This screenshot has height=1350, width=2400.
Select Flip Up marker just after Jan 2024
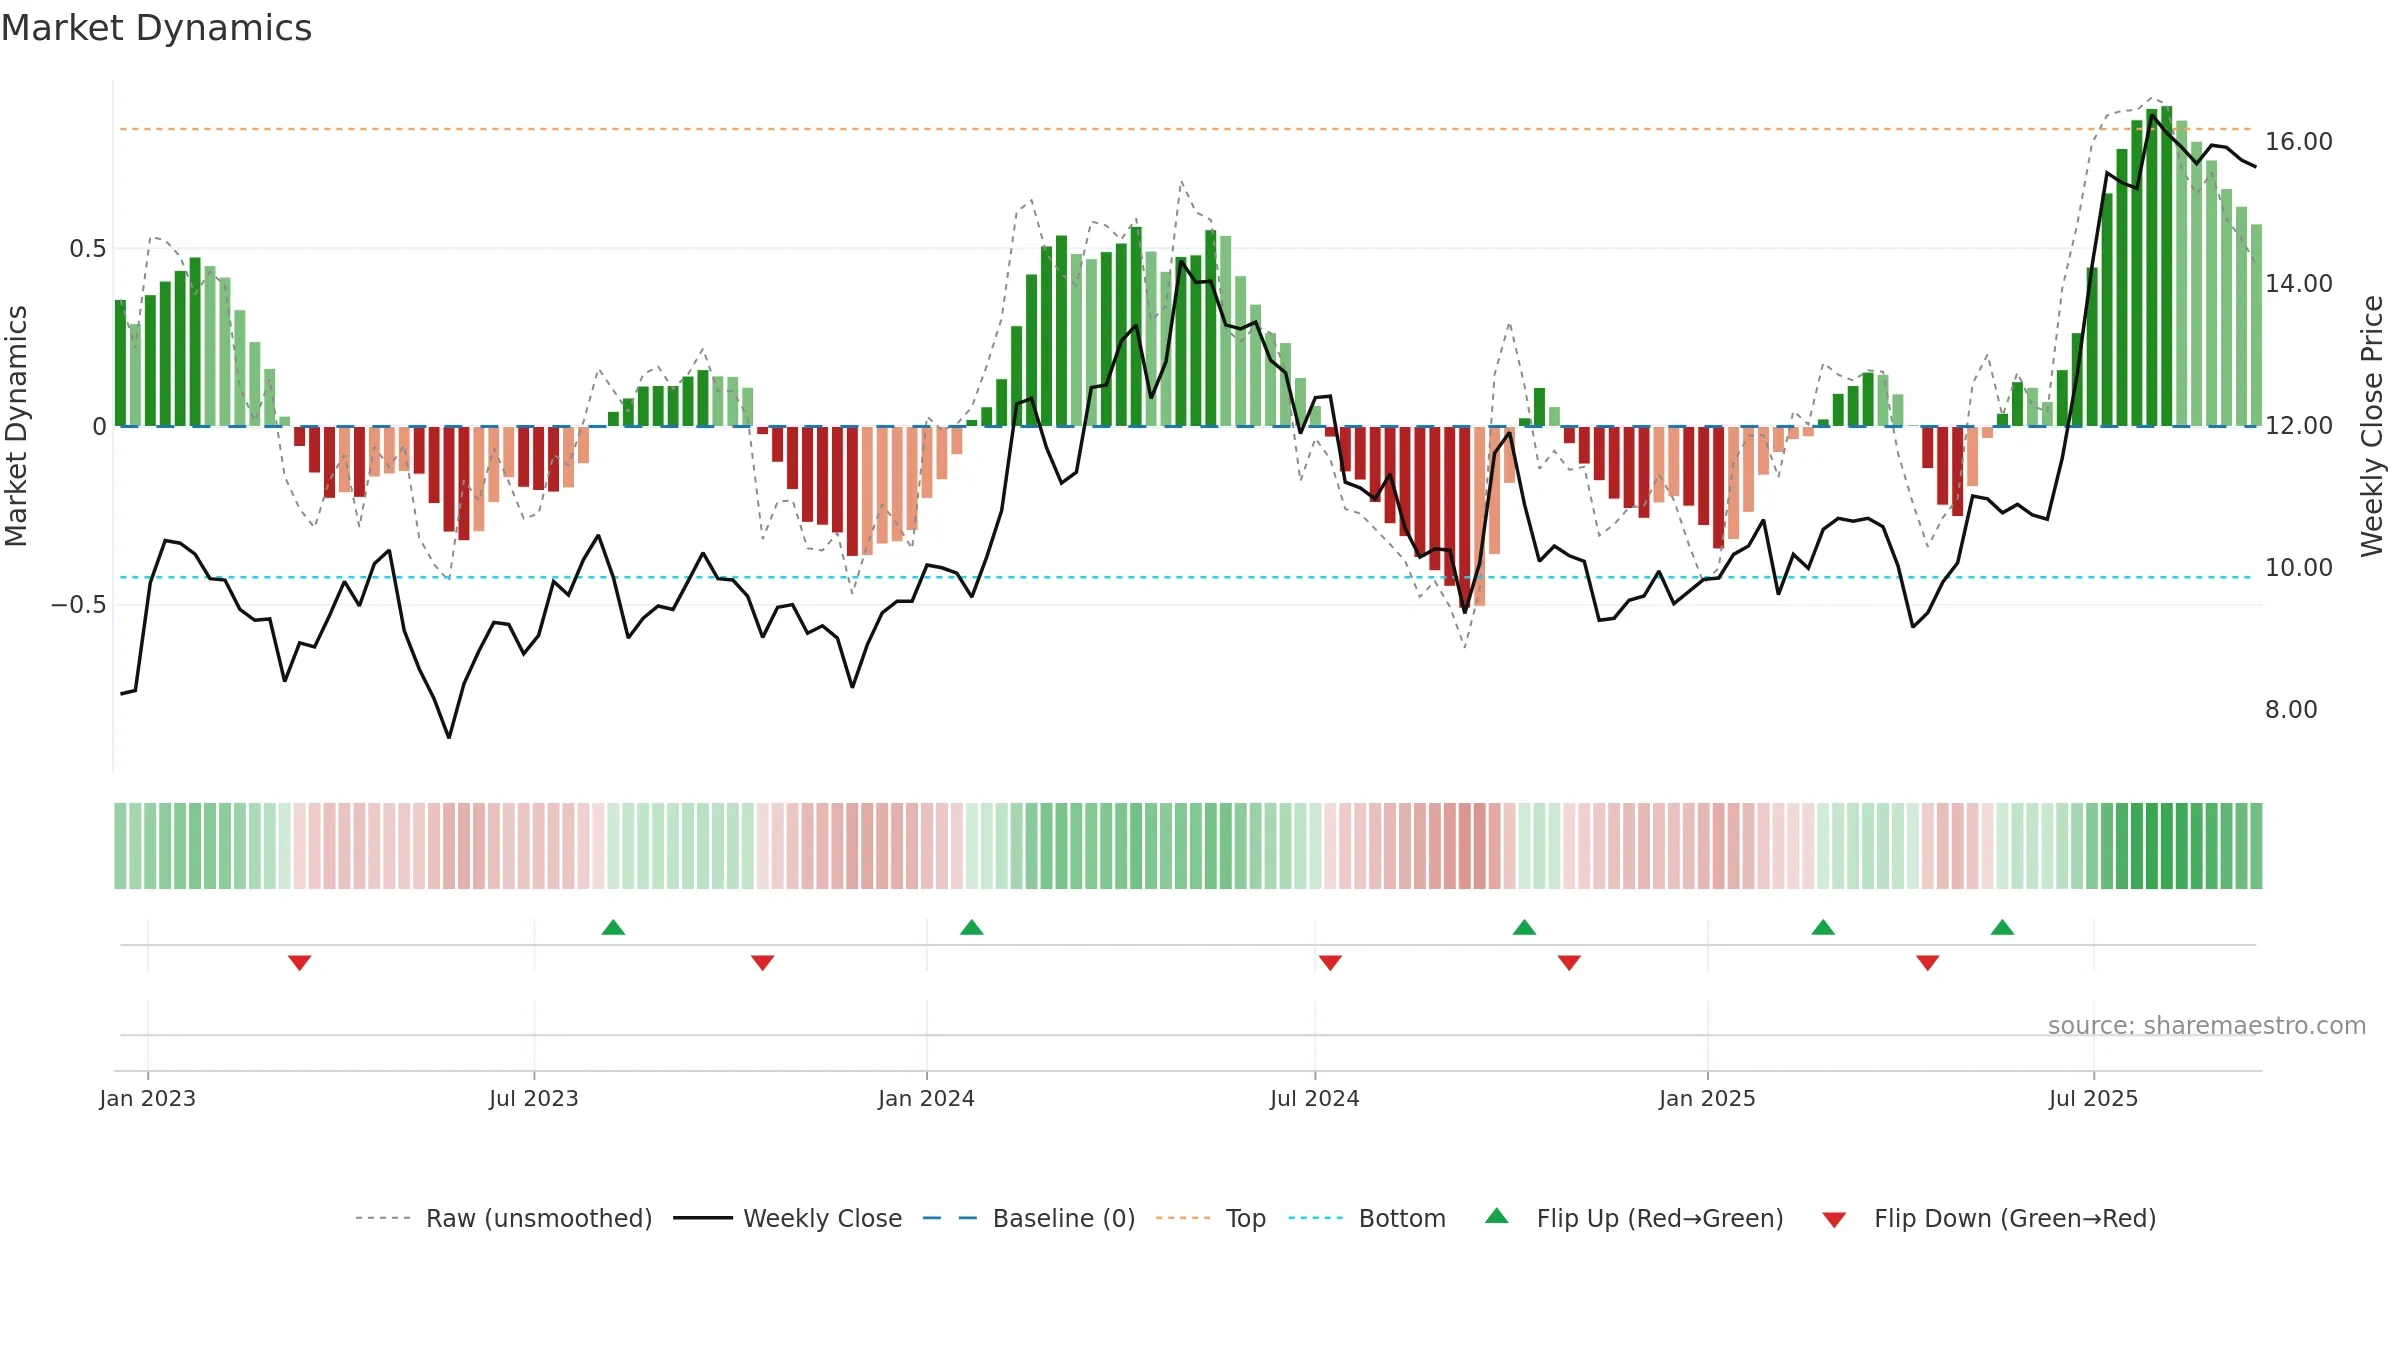[x=972, y=927]
